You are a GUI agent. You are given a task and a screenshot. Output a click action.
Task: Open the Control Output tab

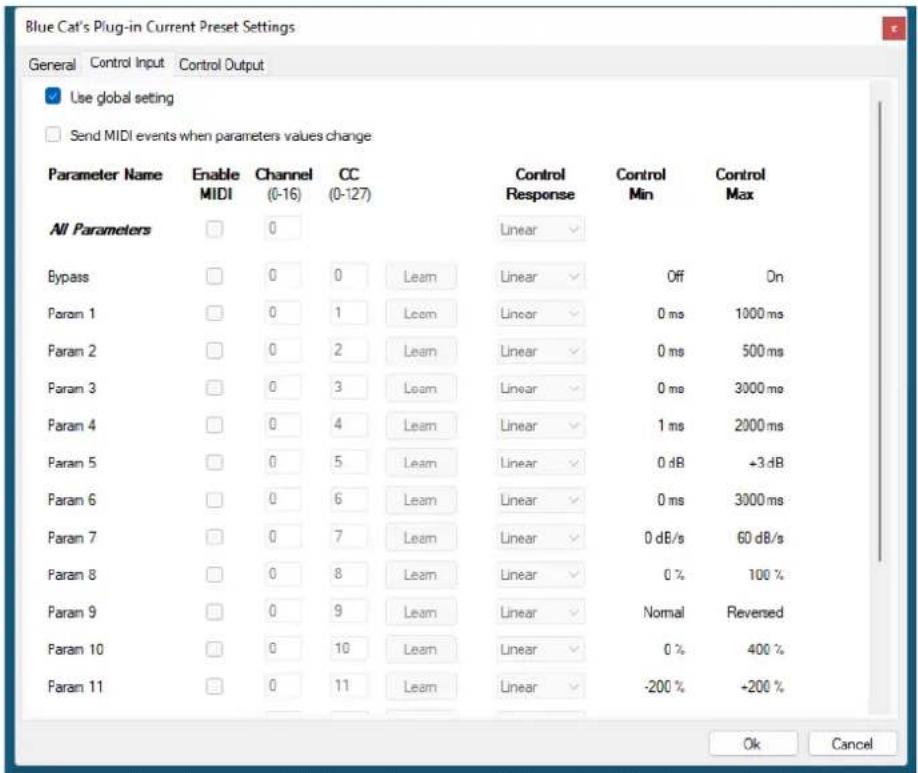point(221,64)
